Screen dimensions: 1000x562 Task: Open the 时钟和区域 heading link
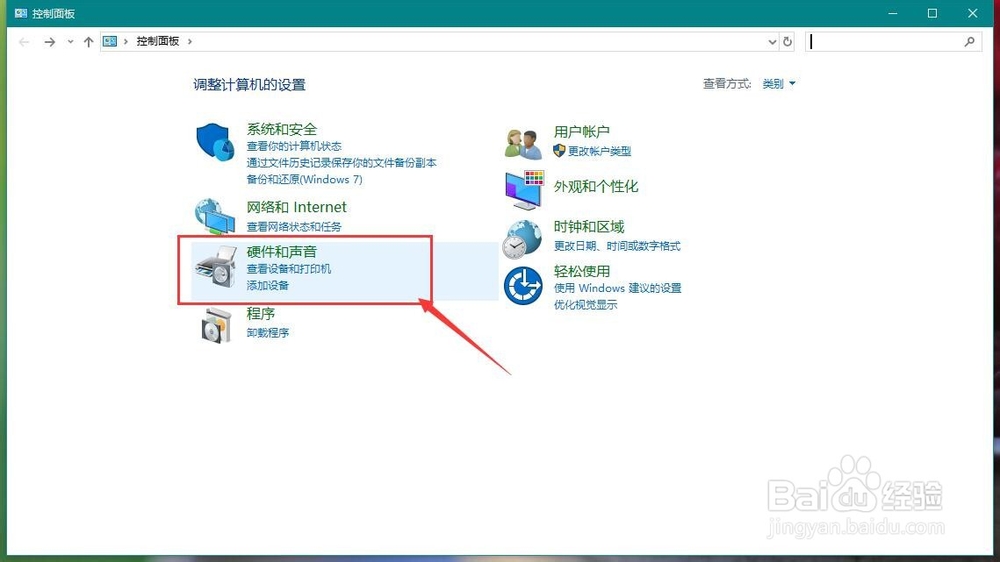tap(588, 226)
